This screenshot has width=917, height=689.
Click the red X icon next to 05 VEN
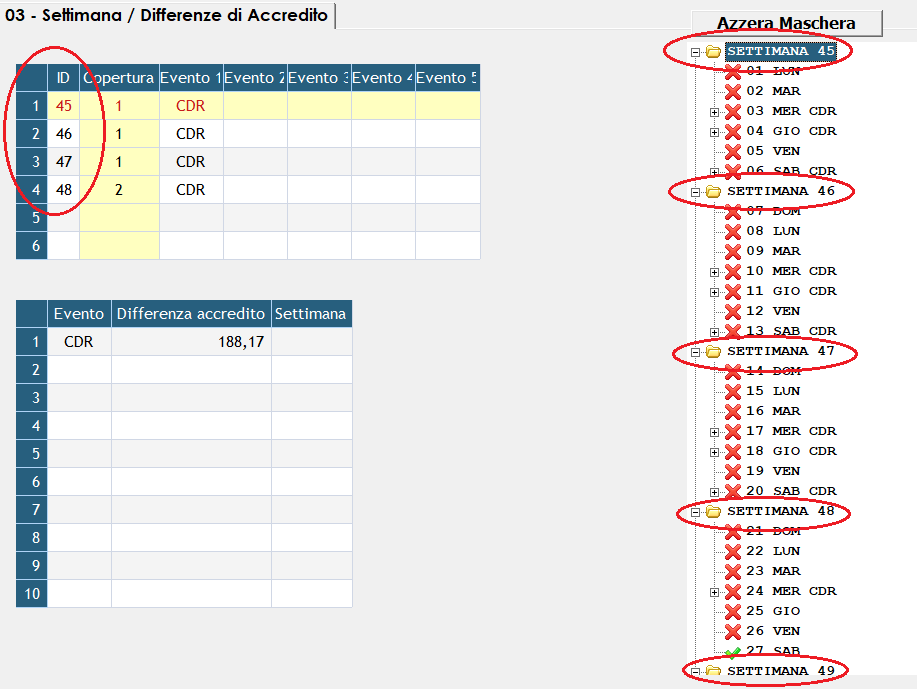[732, 151]
